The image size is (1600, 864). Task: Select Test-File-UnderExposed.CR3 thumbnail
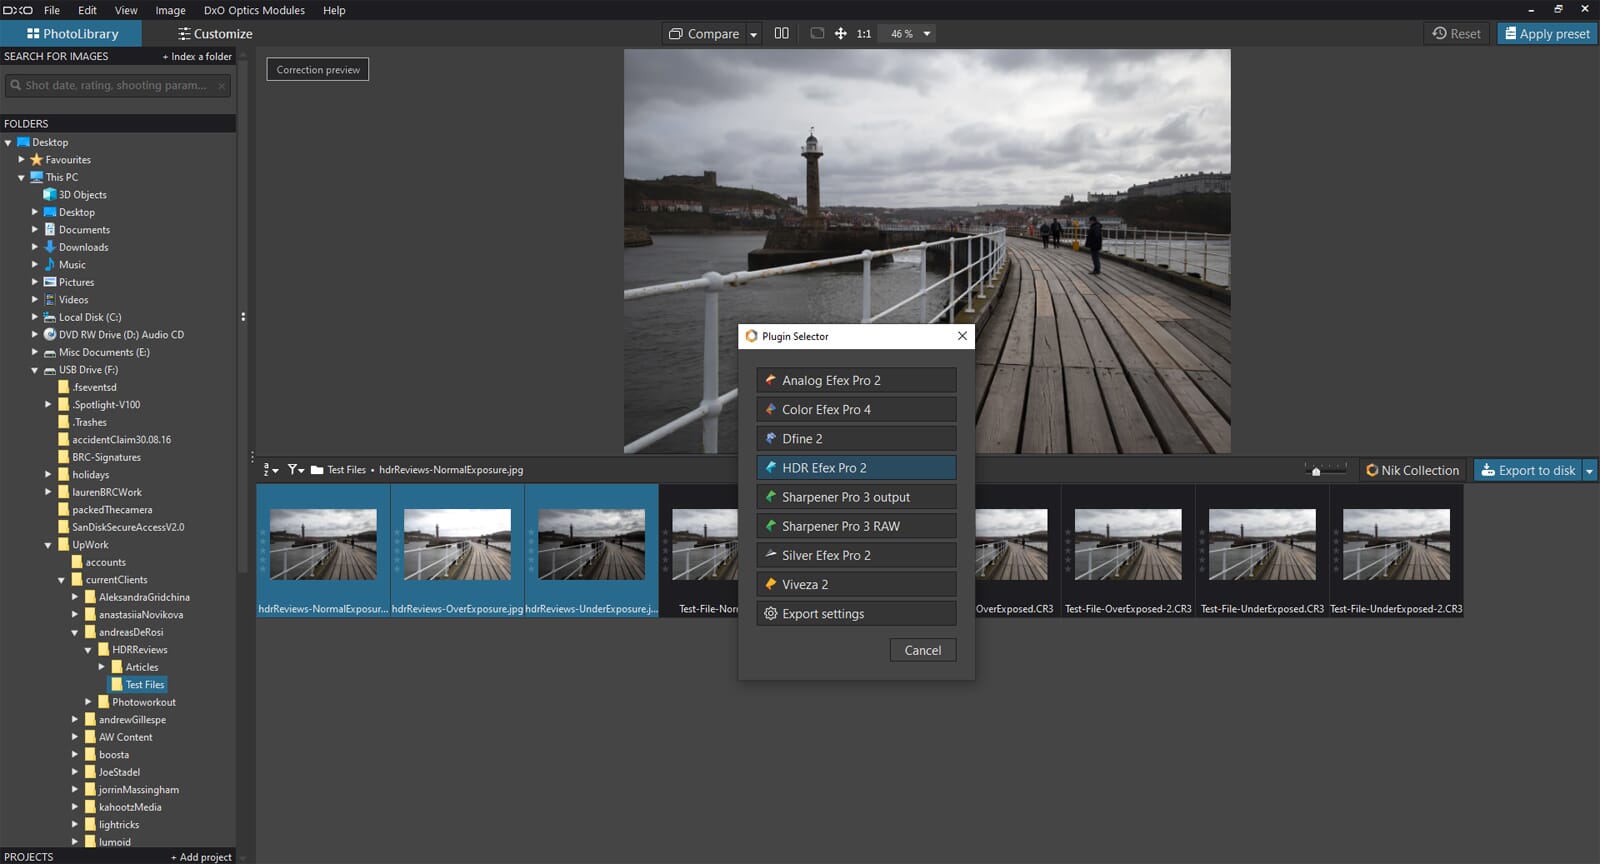pyautogui.click(x=1262, y=551)
